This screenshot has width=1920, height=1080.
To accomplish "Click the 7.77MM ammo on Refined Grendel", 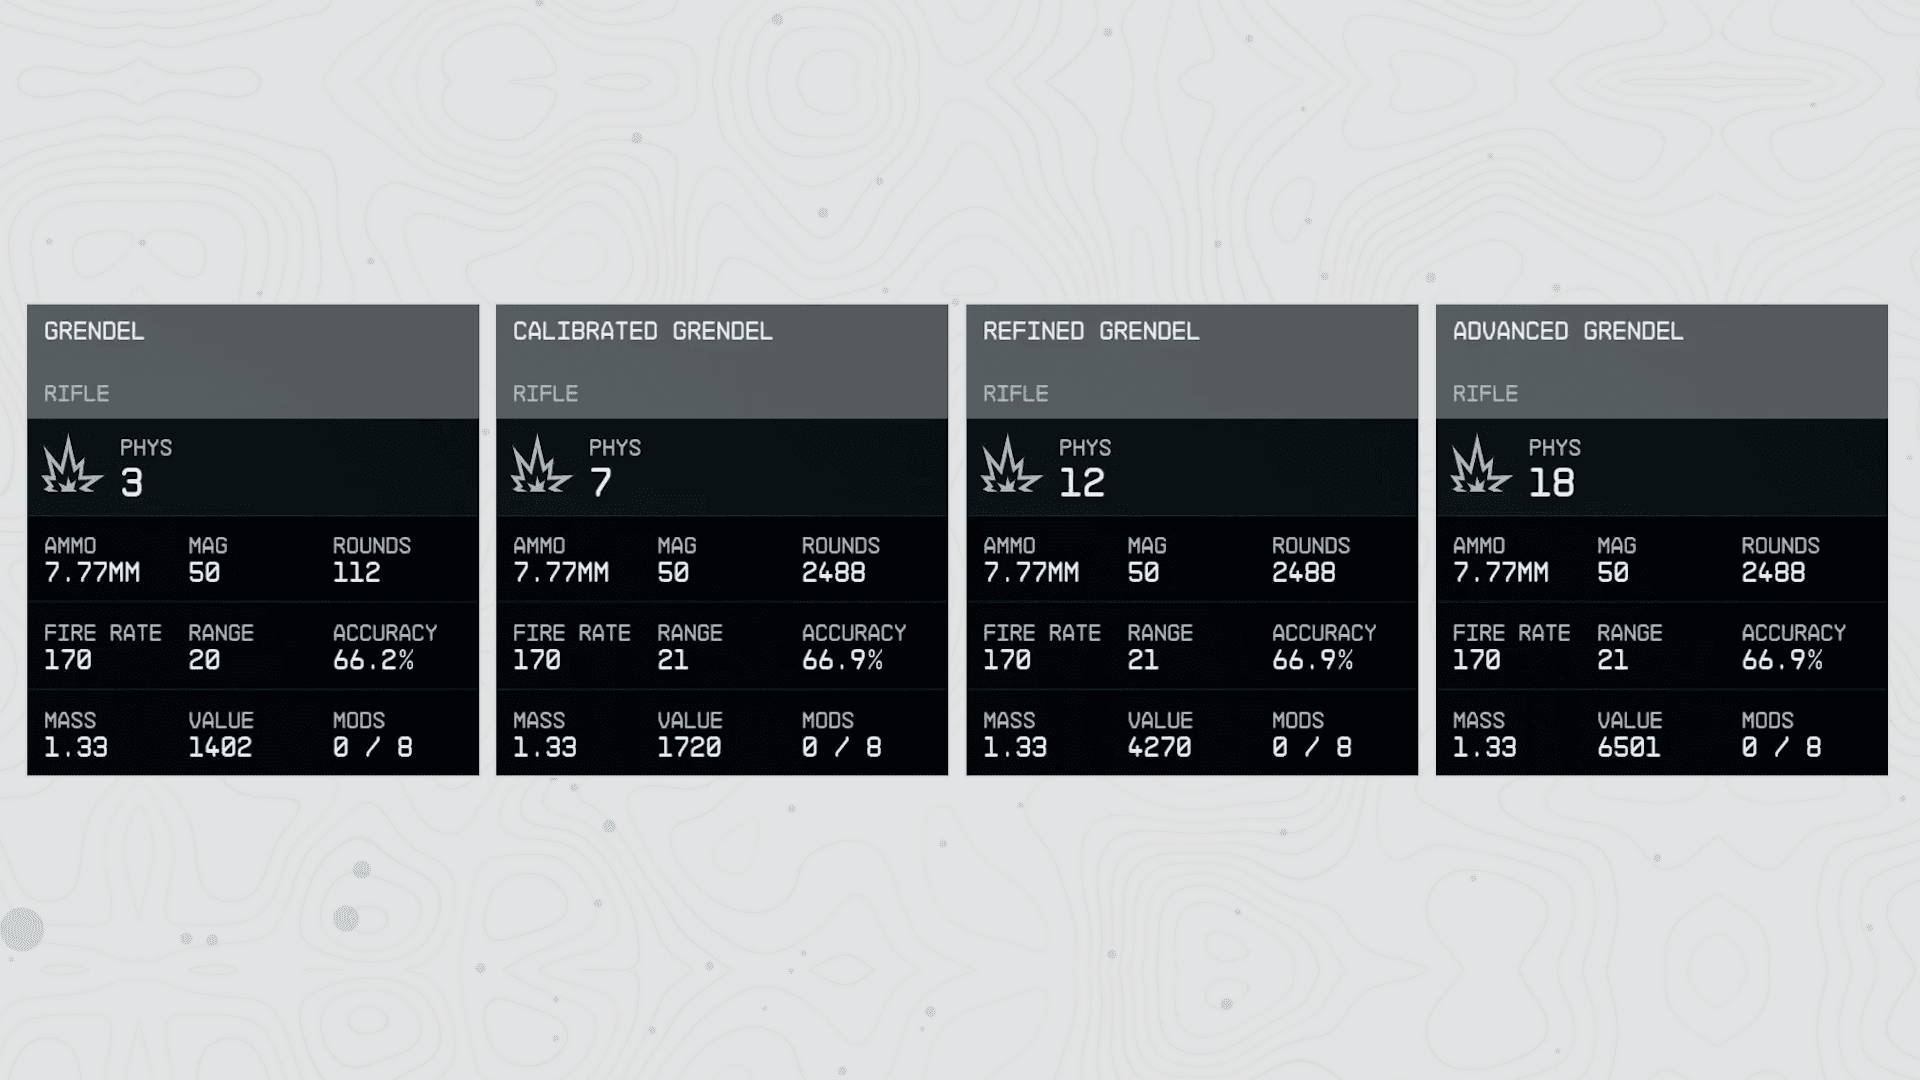I will coord(1031,572).
